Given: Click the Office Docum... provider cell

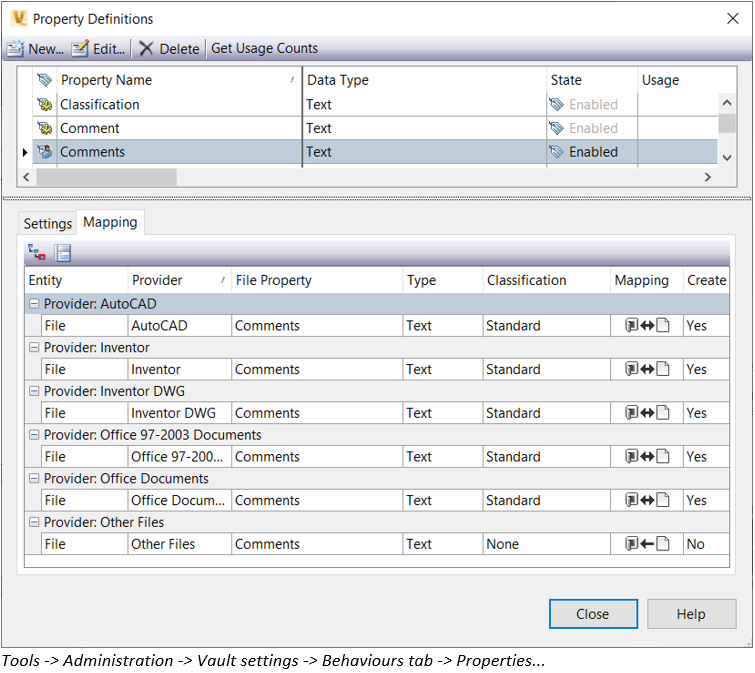Looking at the screenshot, I should coord(179,500).
